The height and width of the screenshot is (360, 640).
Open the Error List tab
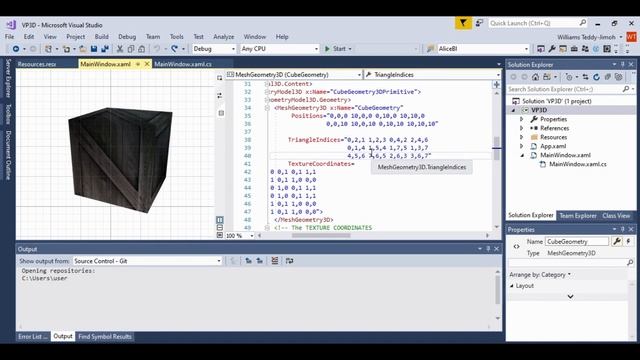click(32, 337)
